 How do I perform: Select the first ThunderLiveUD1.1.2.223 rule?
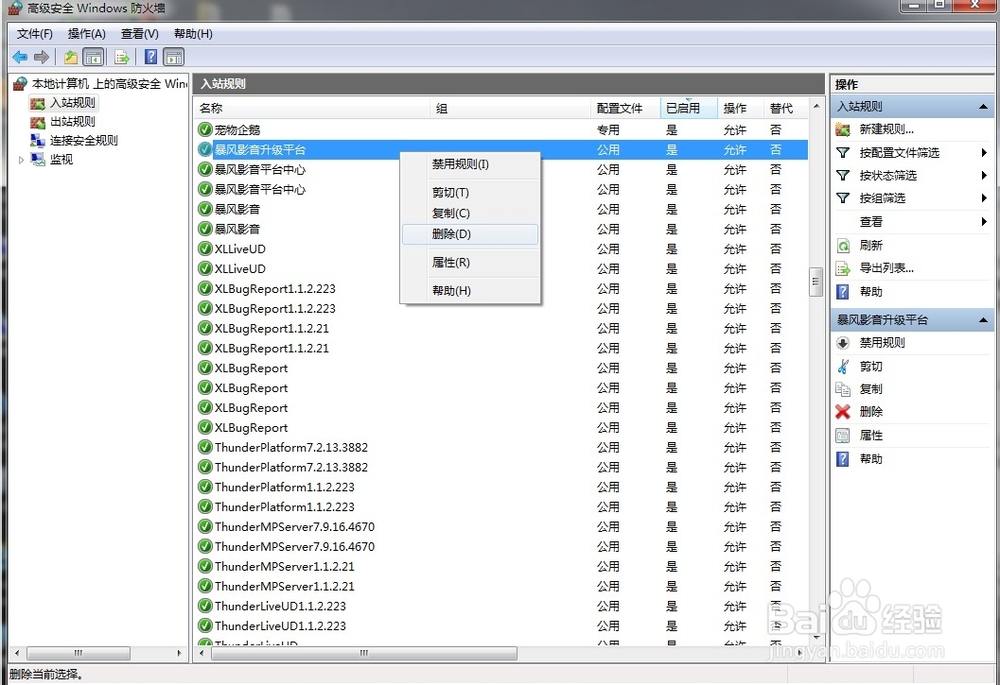point(501,606)
